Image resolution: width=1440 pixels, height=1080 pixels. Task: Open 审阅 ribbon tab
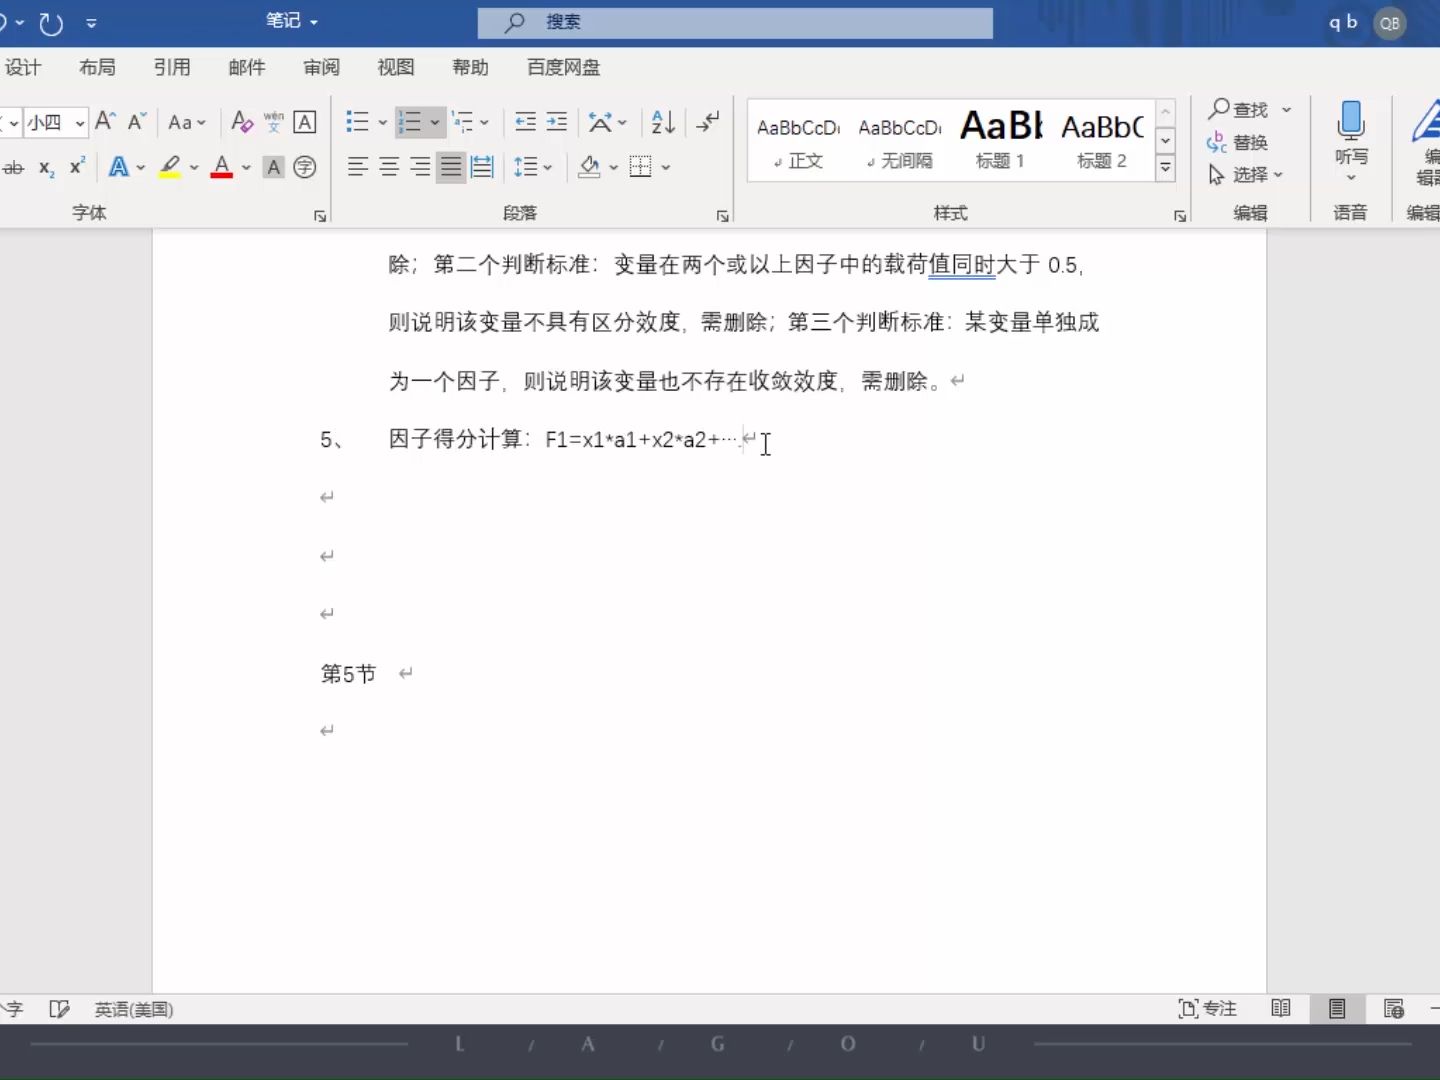tap(321, 68)
